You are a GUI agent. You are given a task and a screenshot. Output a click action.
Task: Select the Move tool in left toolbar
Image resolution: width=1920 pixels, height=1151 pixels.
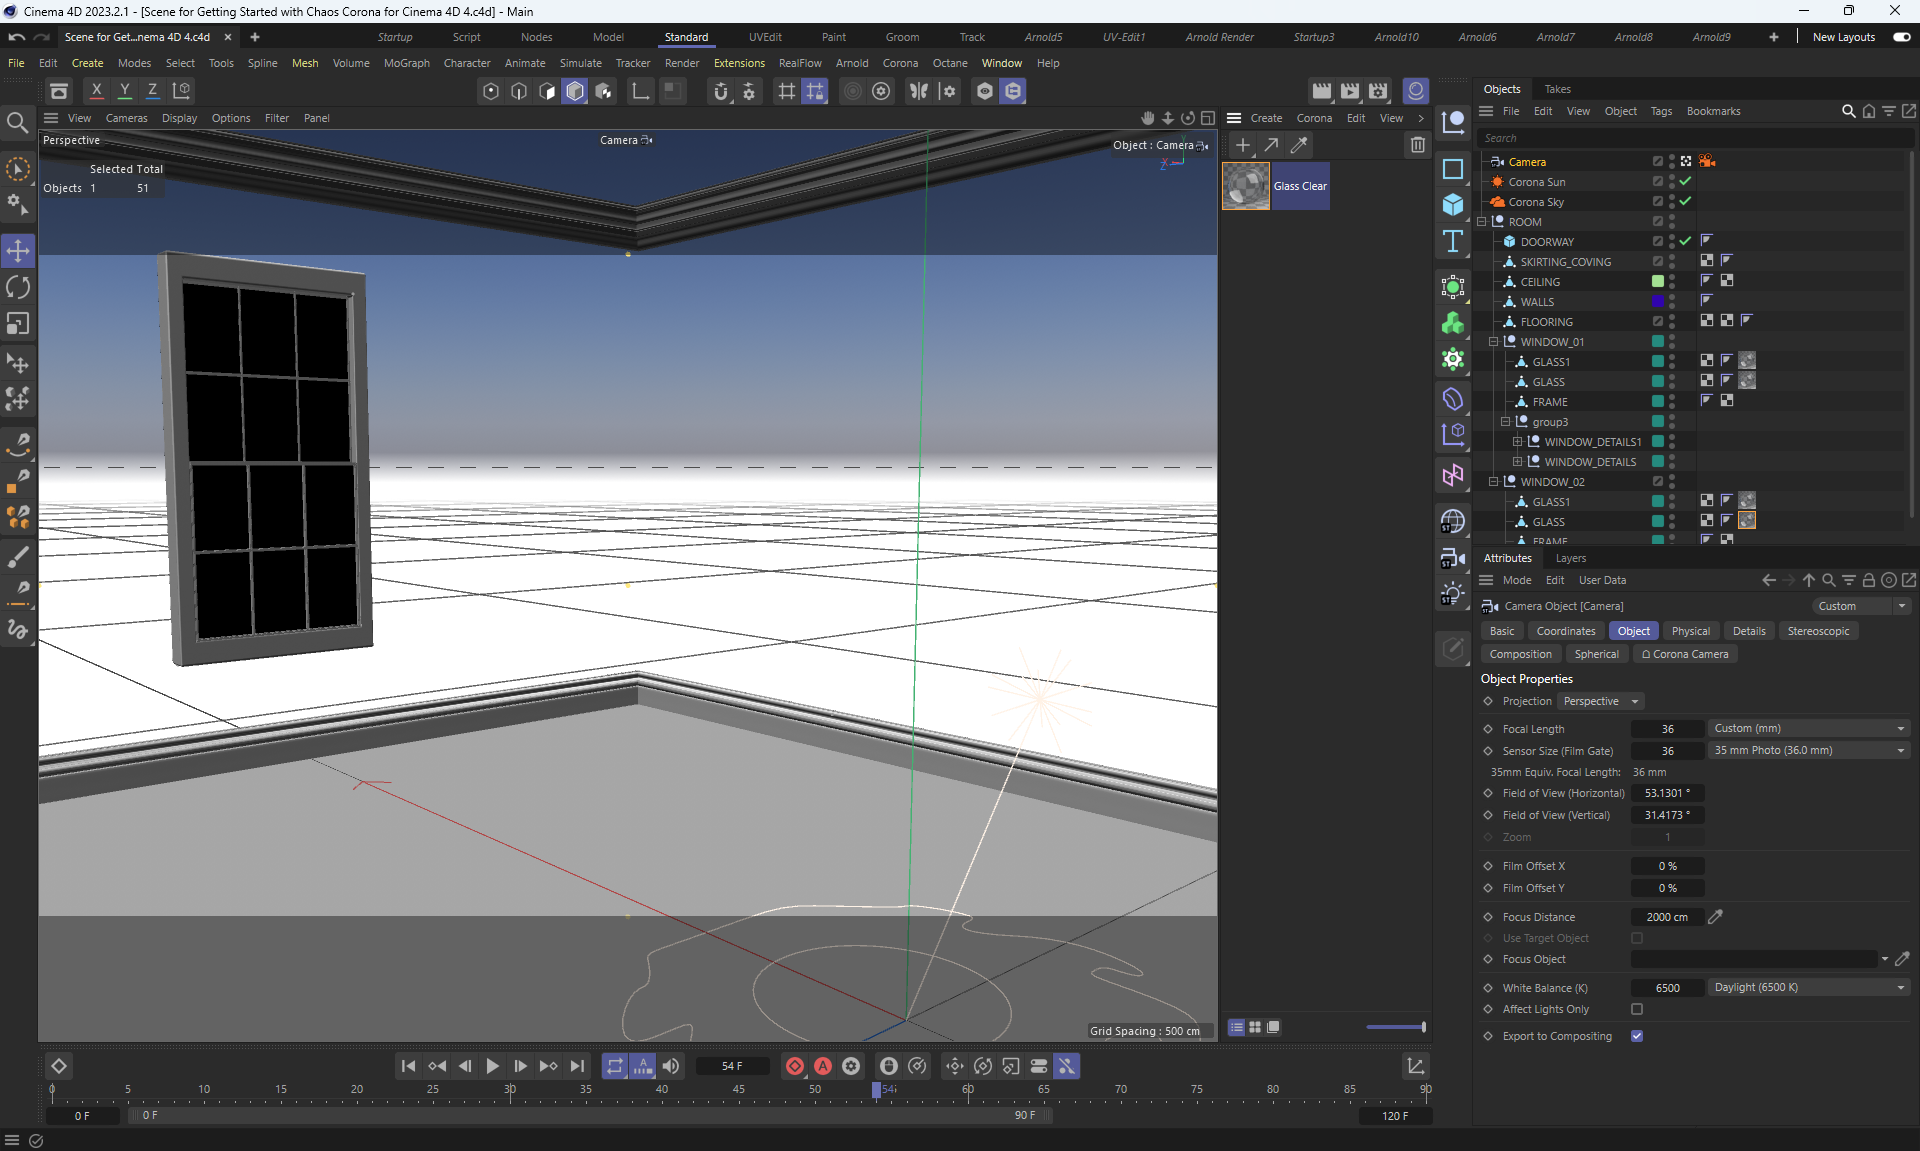18,250
